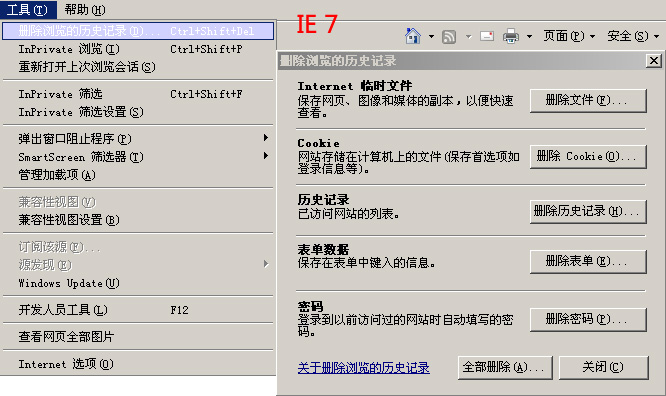Click the 删除历史记录(H) button
666x396 pixels.
coord(588,211)
